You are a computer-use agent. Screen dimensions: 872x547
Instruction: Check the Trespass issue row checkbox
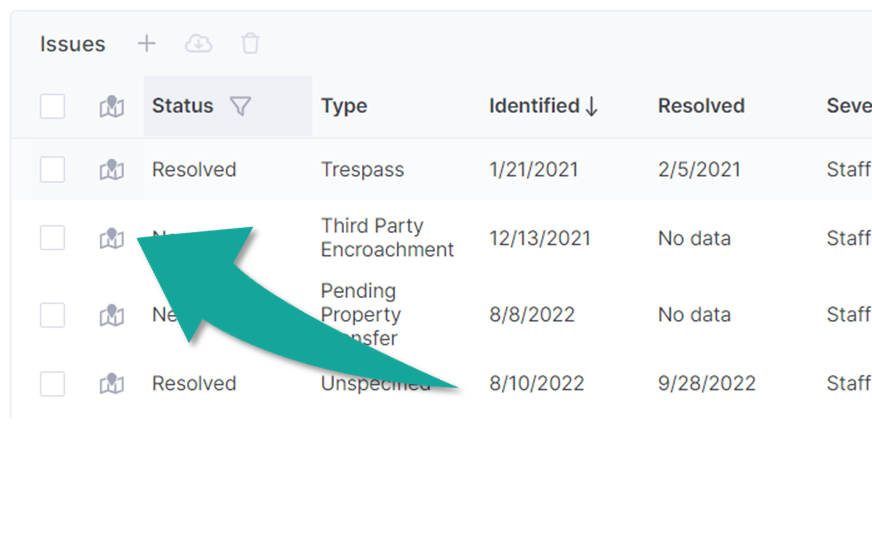53,170
